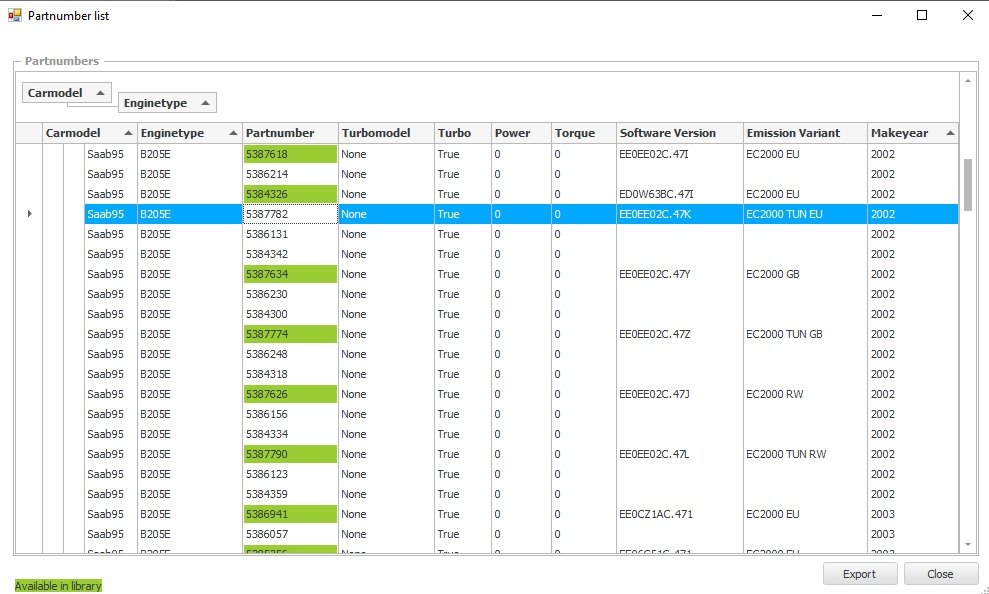Image resolution: width=989 pixels, height=594 pixels.
Task: Click software version EE0EE02C.47K cell
Action: coord(679,214)
